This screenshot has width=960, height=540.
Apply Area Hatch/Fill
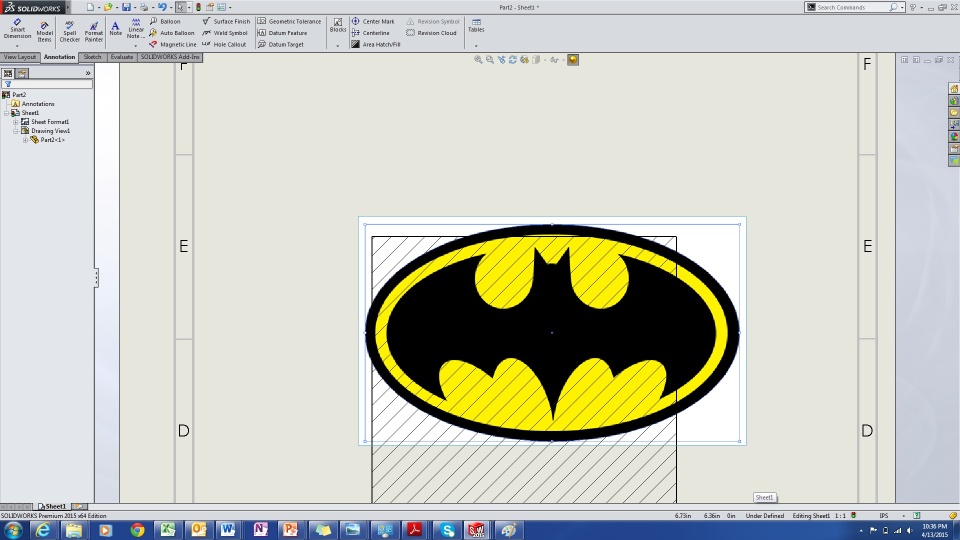(x=376, y=44)
